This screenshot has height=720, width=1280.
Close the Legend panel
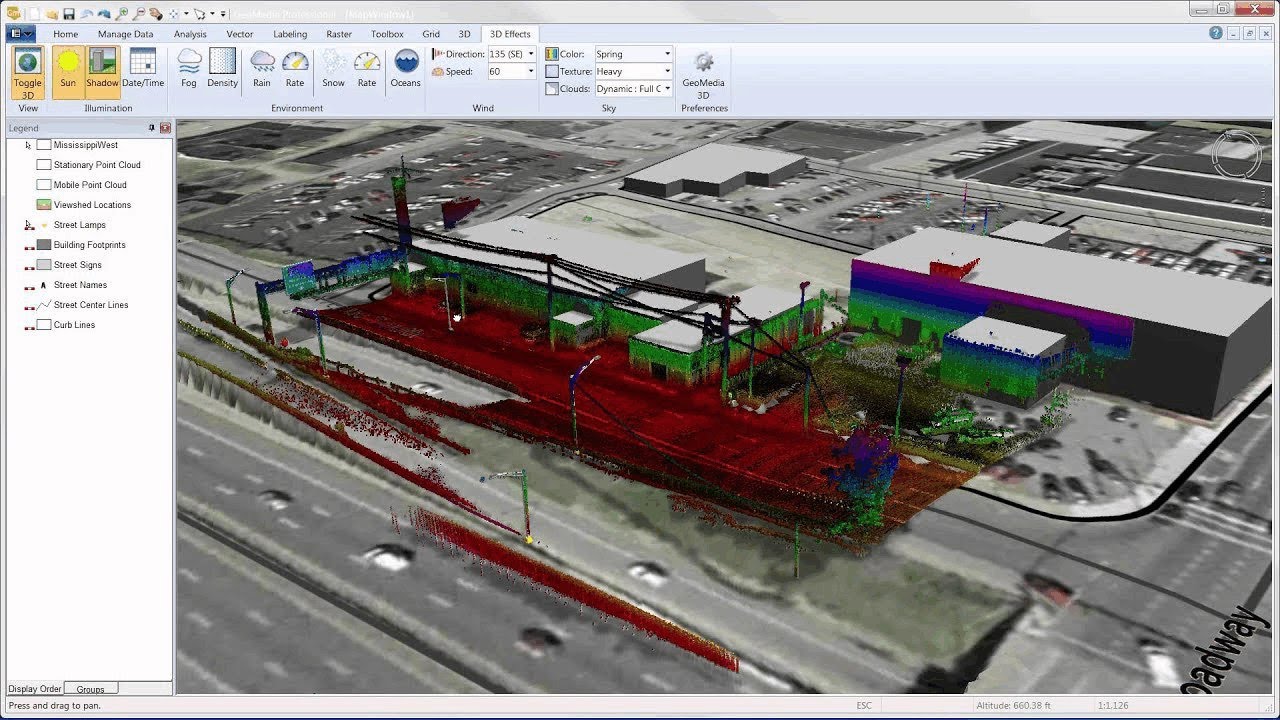click(165, 128)
